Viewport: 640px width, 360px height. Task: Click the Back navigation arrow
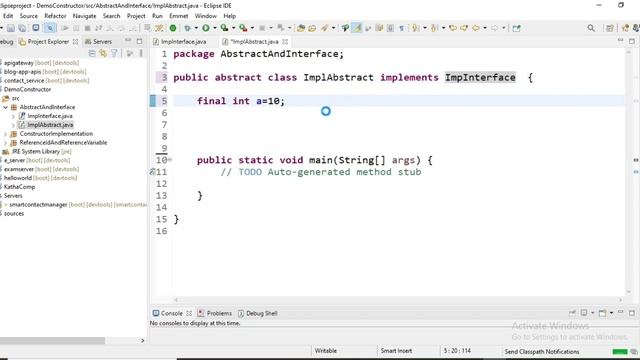476,28
